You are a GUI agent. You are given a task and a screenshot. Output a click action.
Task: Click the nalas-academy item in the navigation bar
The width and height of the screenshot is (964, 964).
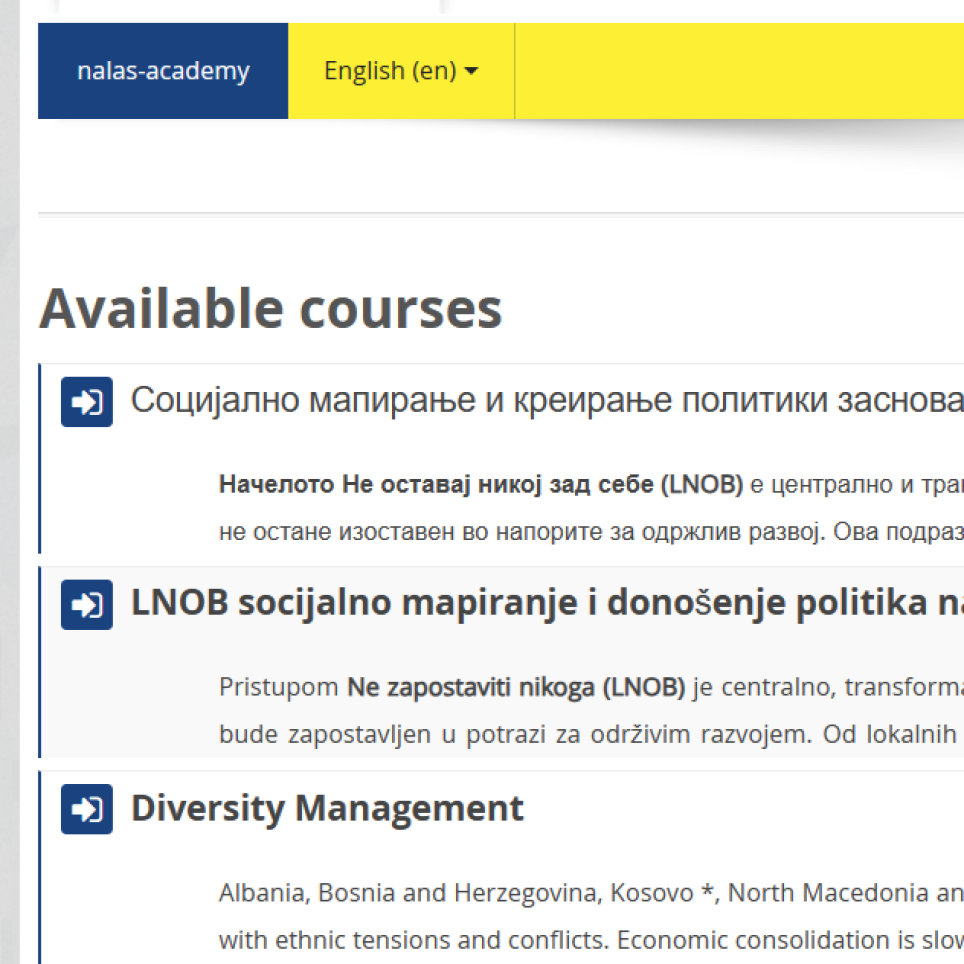pyautogui.click(x=163, y=71)
